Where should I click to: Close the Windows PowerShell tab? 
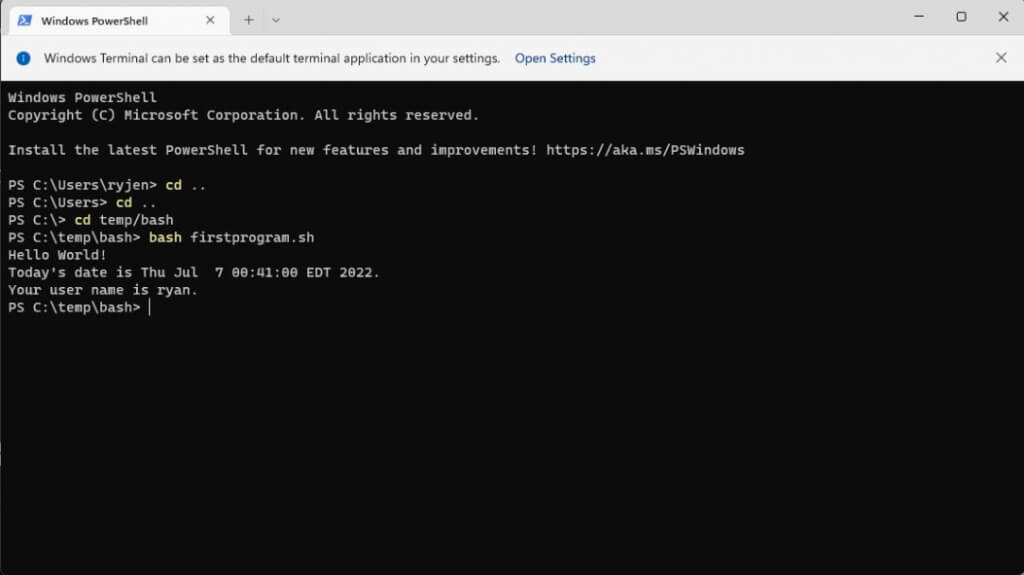coord(210,20)
